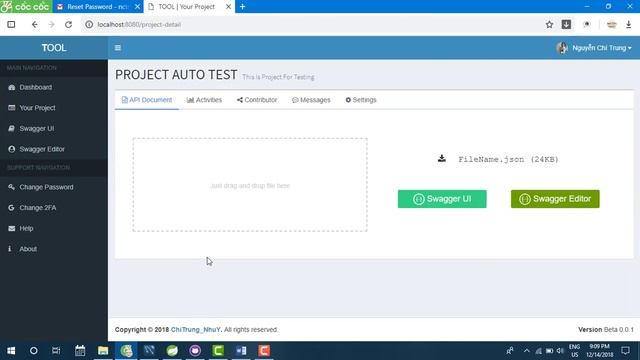This screenshot has width=640, height=360.
Task: Click the Cốc Cốc taskbar icon
Action: click(126, 351)
